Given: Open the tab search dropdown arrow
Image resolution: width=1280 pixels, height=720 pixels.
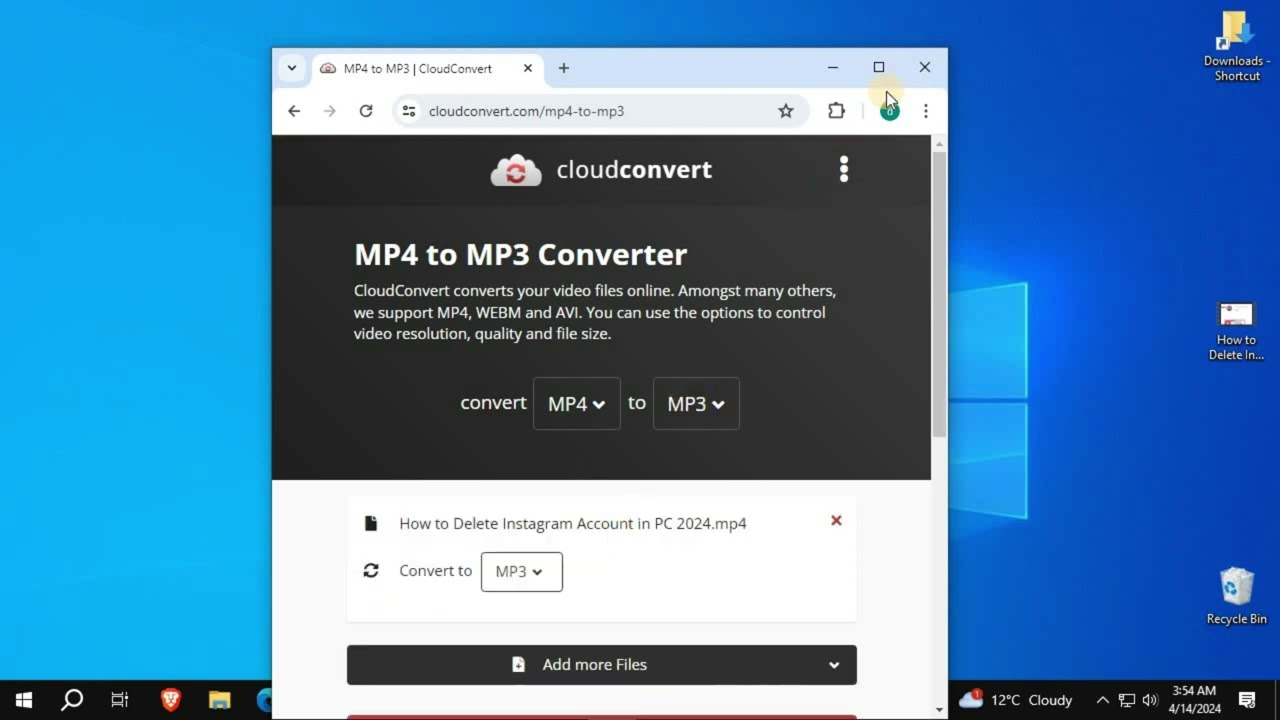Looking at the screenshot, I should pos(292,68).
